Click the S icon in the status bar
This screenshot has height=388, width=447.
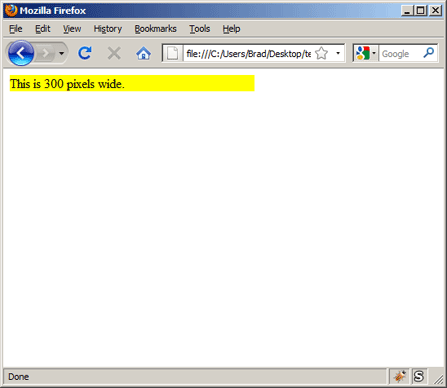(419, 376)
